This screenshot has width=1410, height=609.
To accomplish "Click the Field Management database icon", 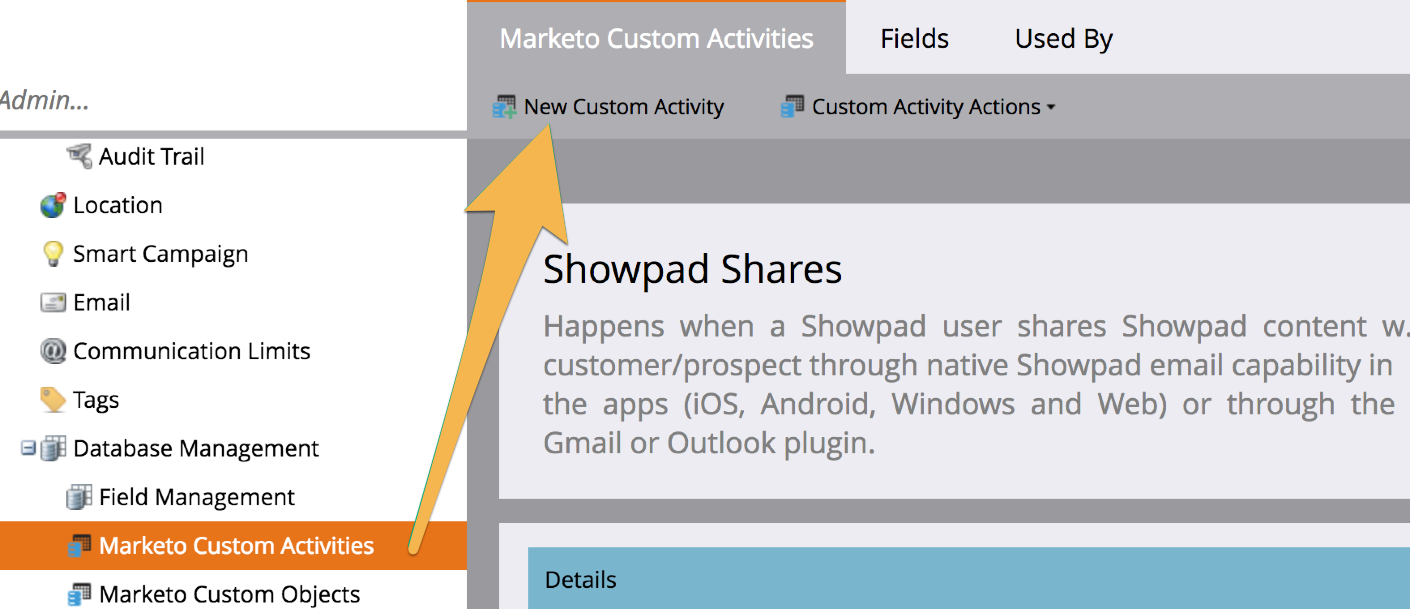I will click(x=79, y=497).
